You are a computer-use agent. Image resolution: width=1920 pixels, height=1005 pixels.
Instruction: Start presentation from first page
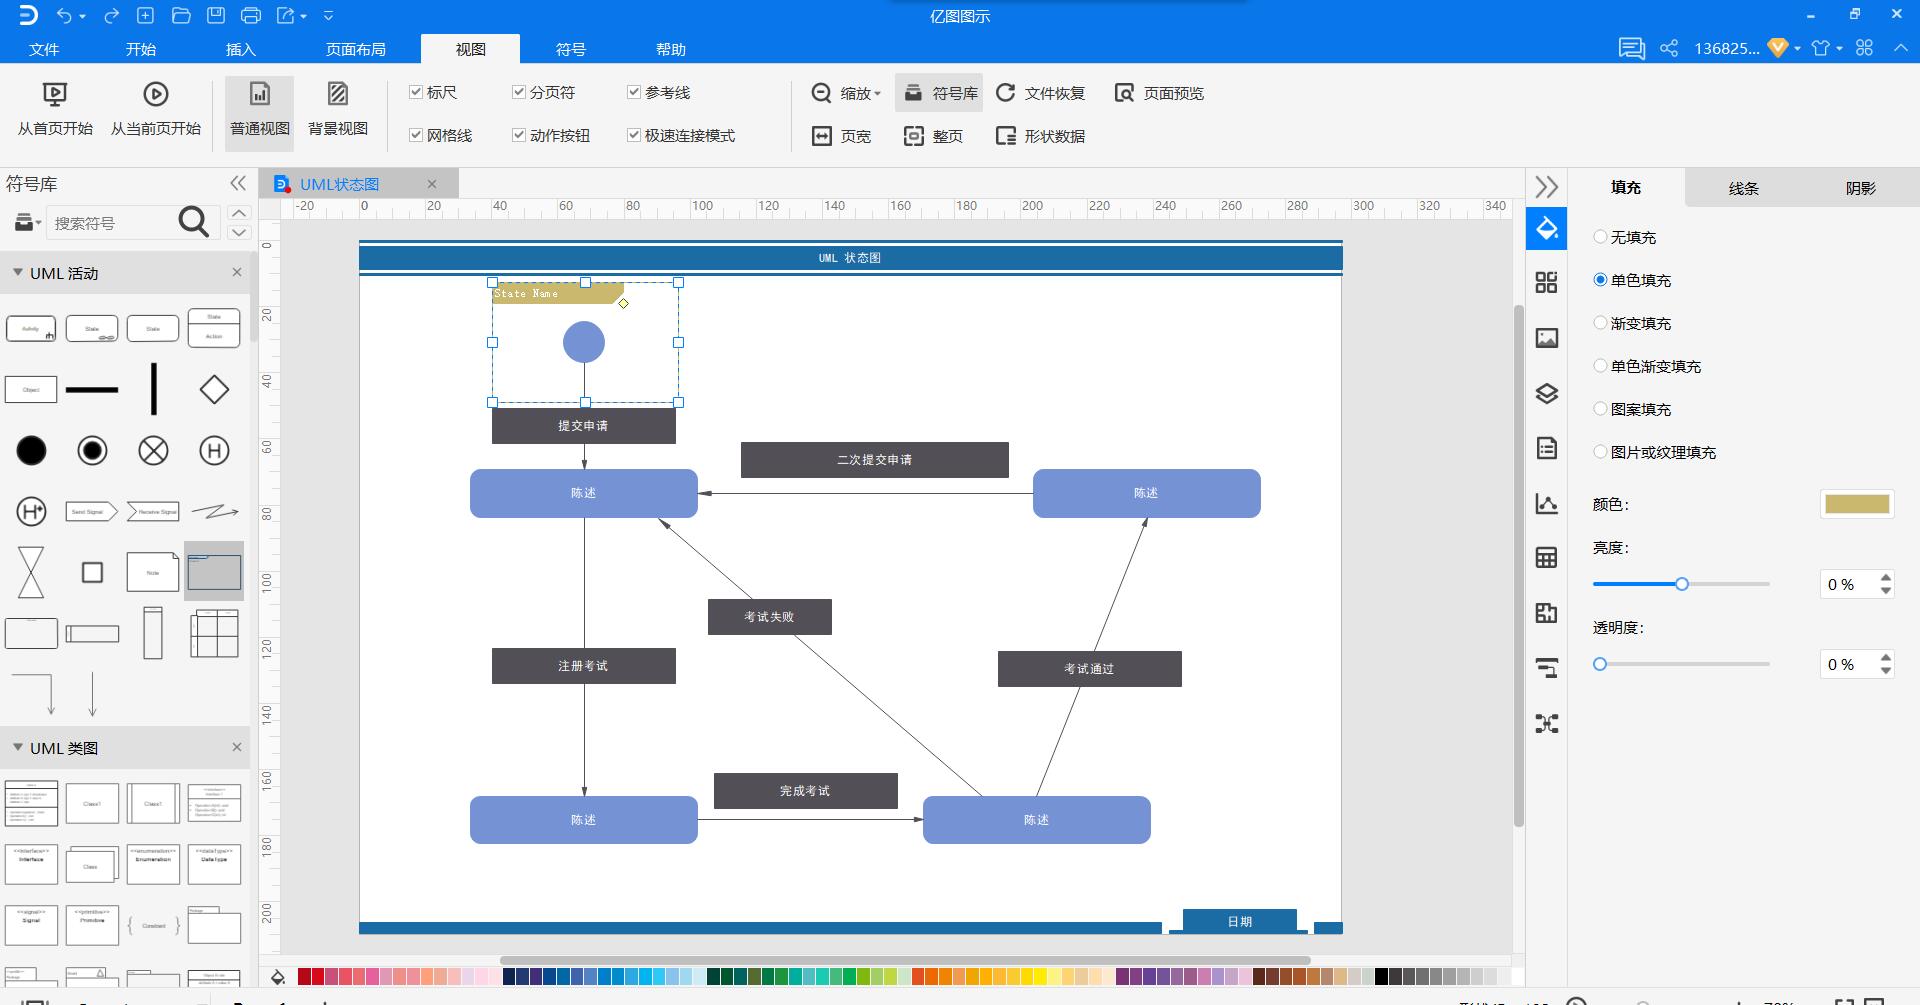[55, 109]
